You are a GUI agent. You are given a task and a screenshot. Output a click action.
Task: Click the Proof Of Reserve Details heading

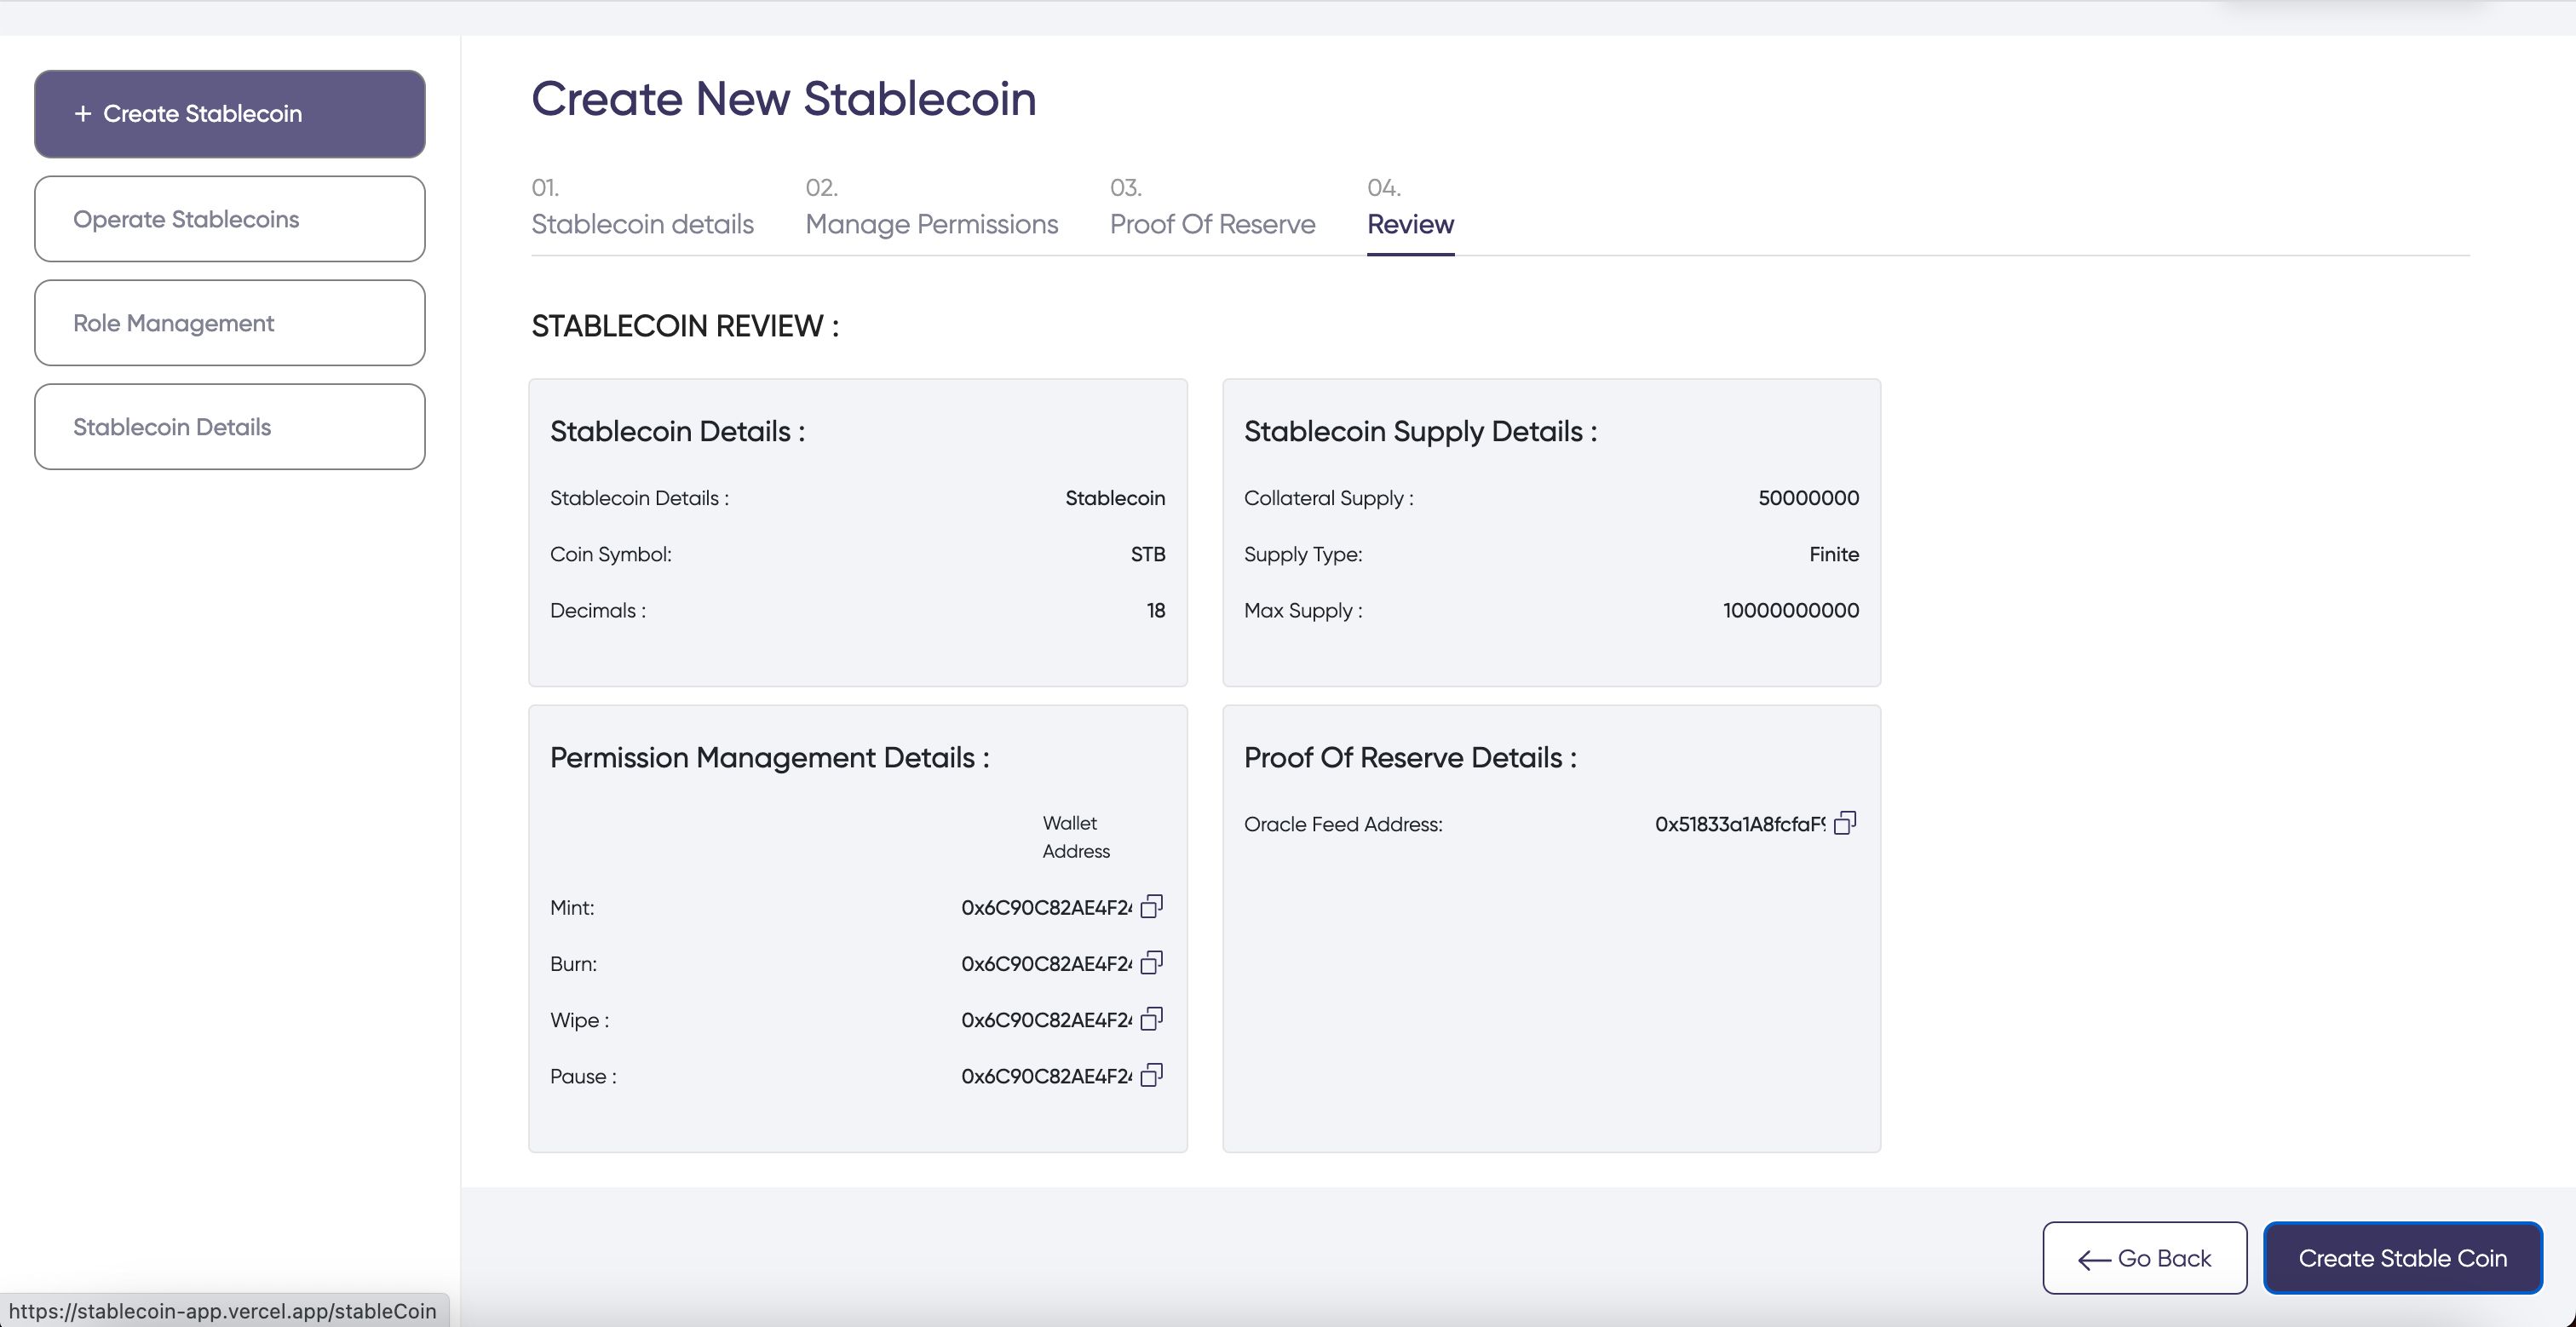[x=1410, y=758]
